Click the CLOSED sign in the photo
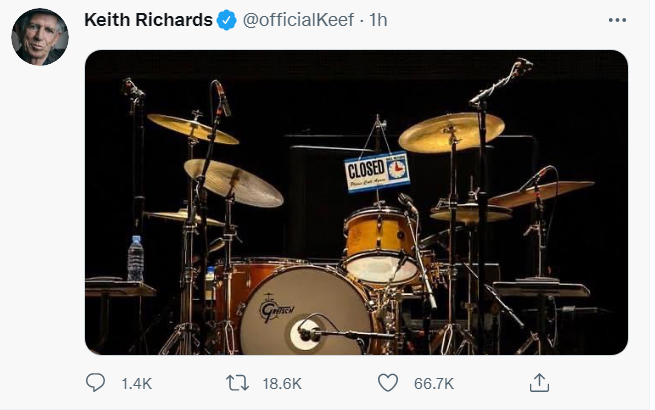Image resolution: width=655 pixels, height=410 pixels. (376, 172)
